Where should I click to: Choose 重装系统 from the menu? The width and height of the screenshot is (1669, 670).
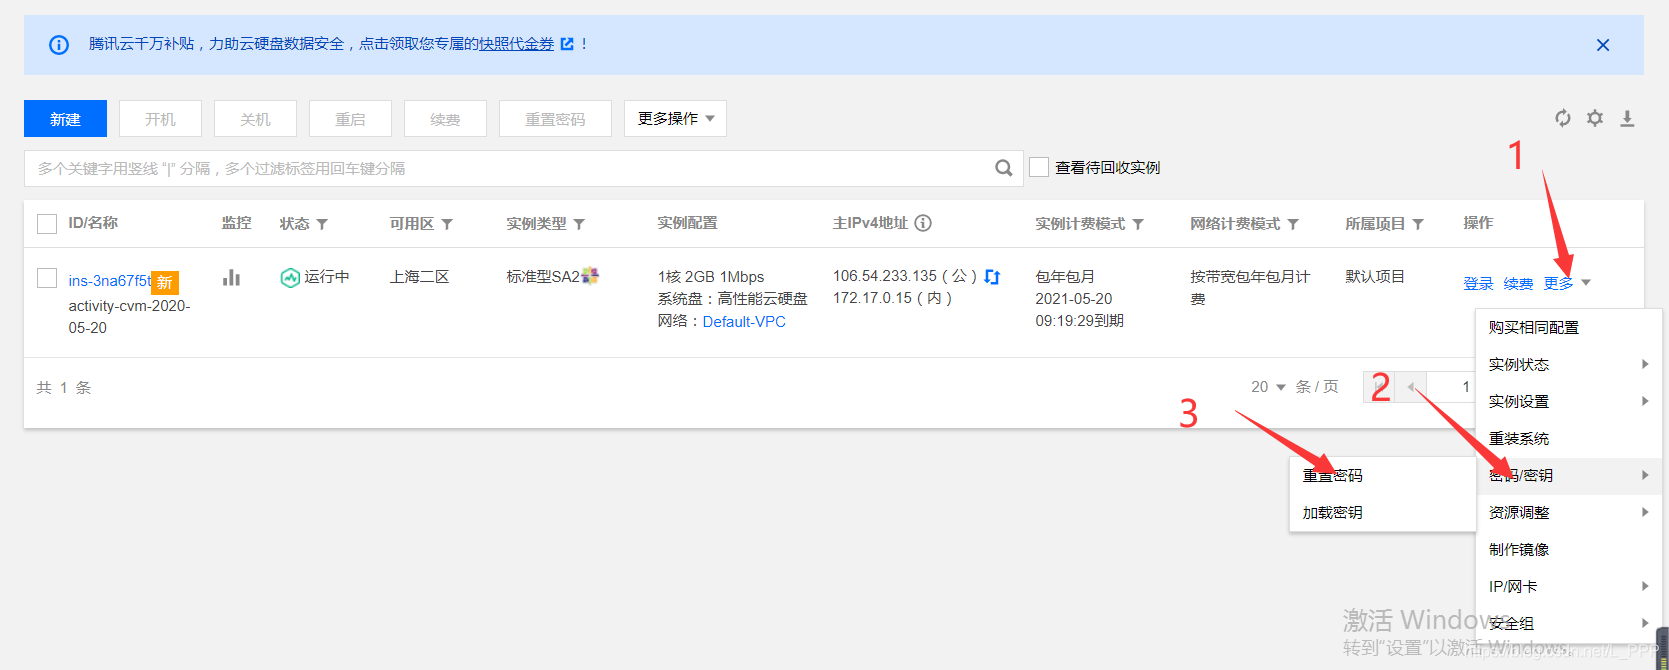tap(1568, 438)
